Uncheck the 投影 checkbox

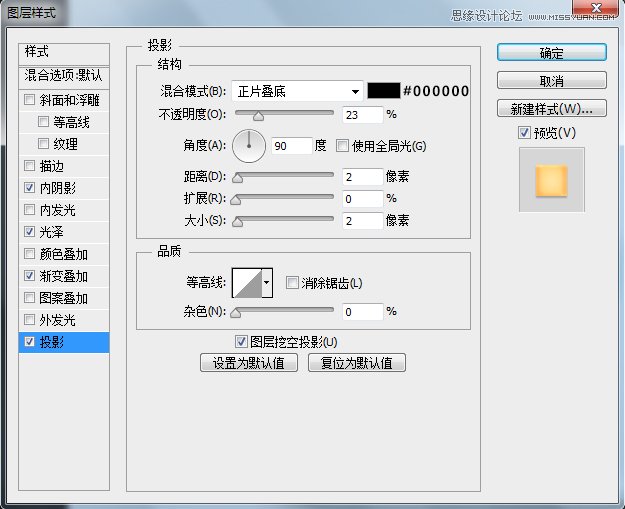click(x=29, y=341)
